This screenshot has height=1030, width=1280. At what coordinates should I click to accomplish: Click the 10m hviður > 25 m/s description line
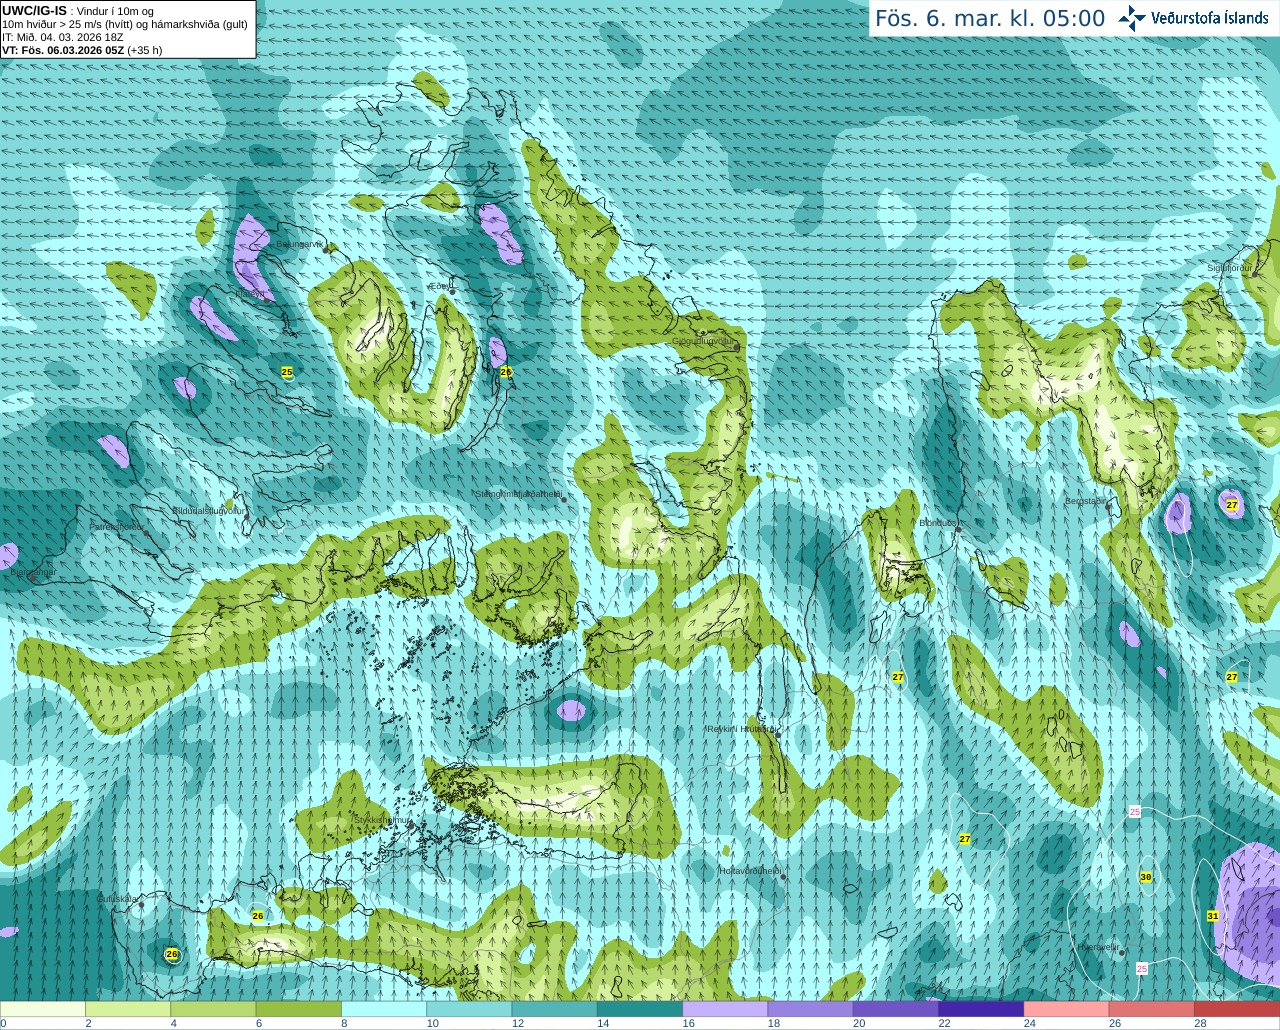125,24
